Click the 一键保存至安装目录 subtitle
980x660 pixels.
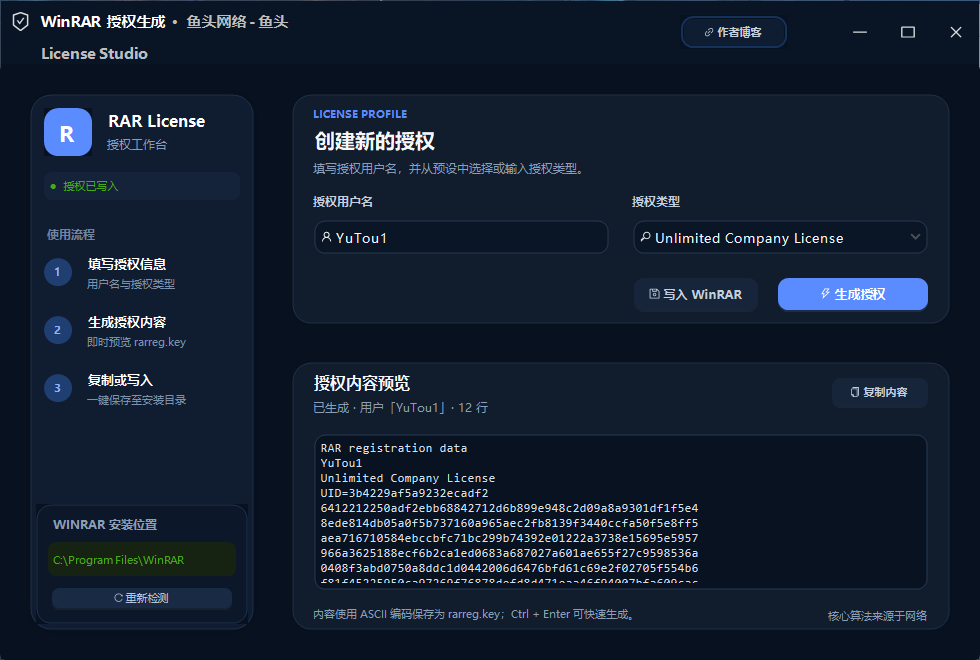[x=136, y=400]
